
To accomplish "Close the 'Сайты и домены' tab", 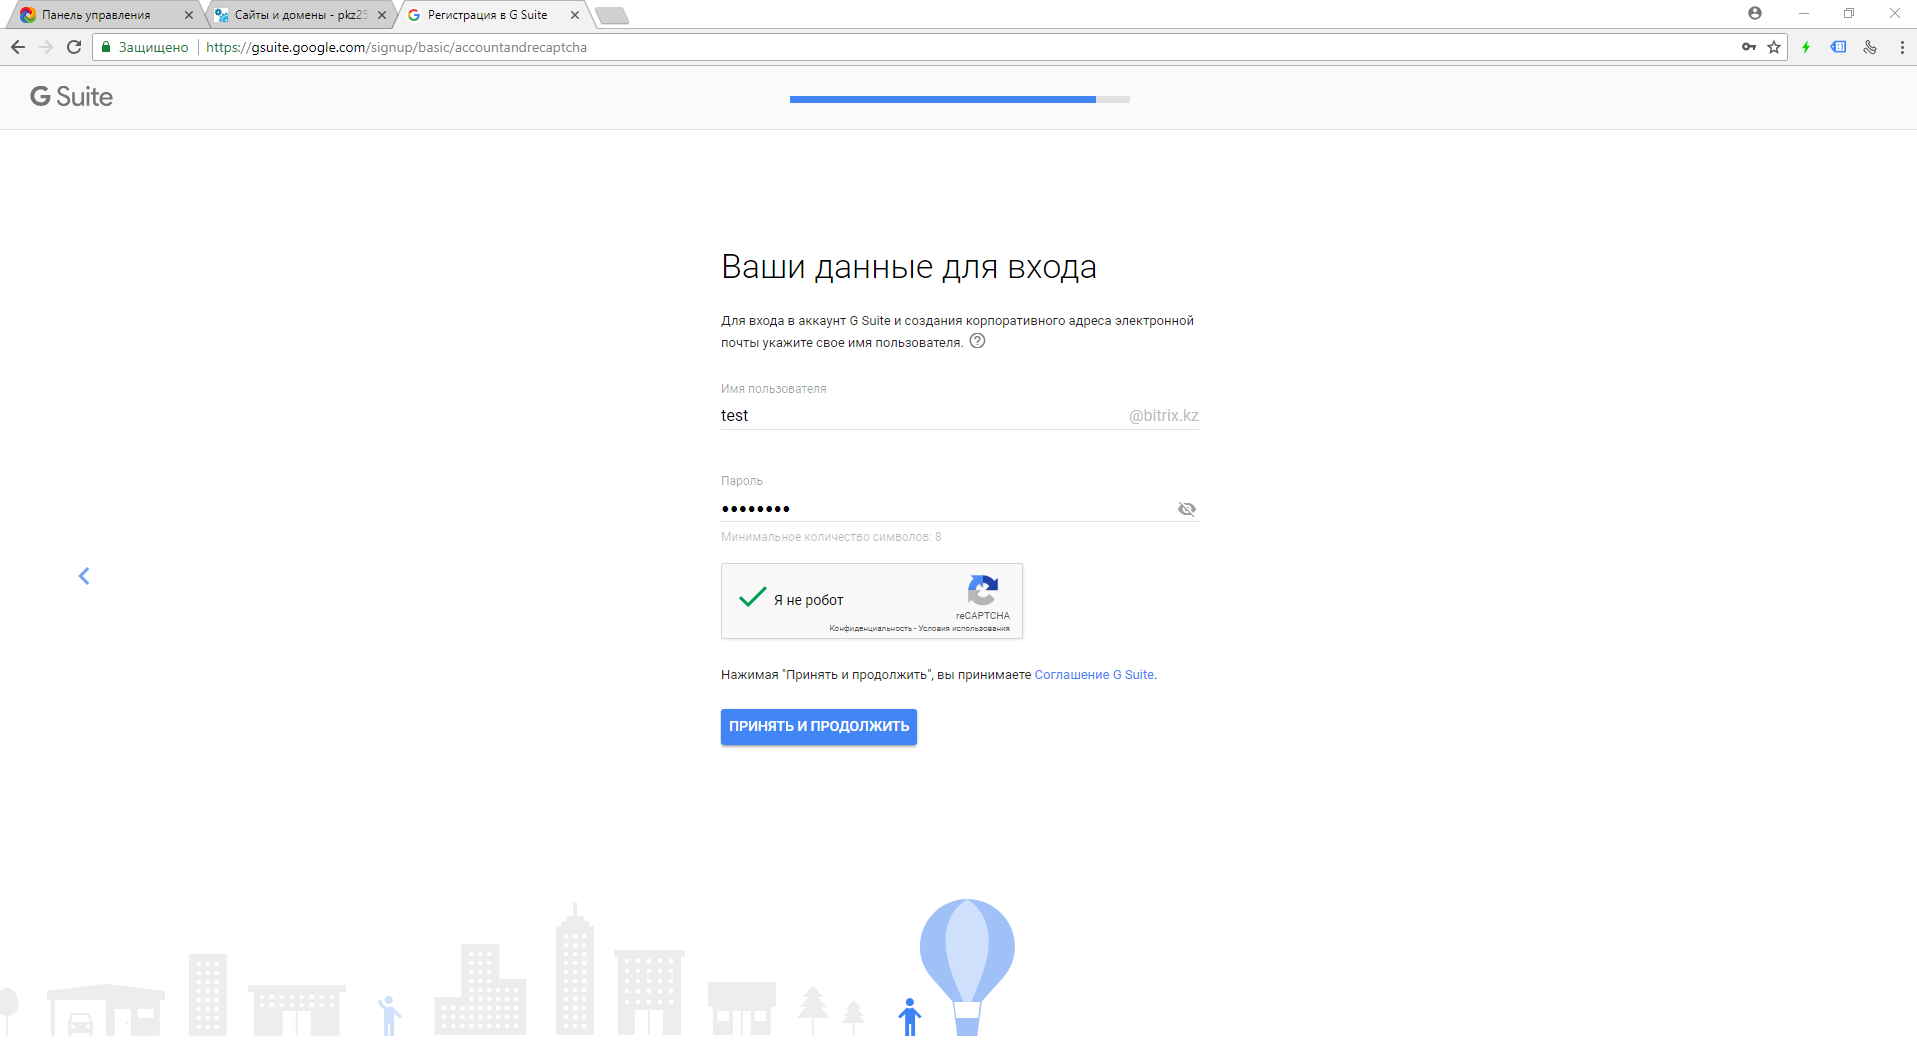I will (382, 15).
